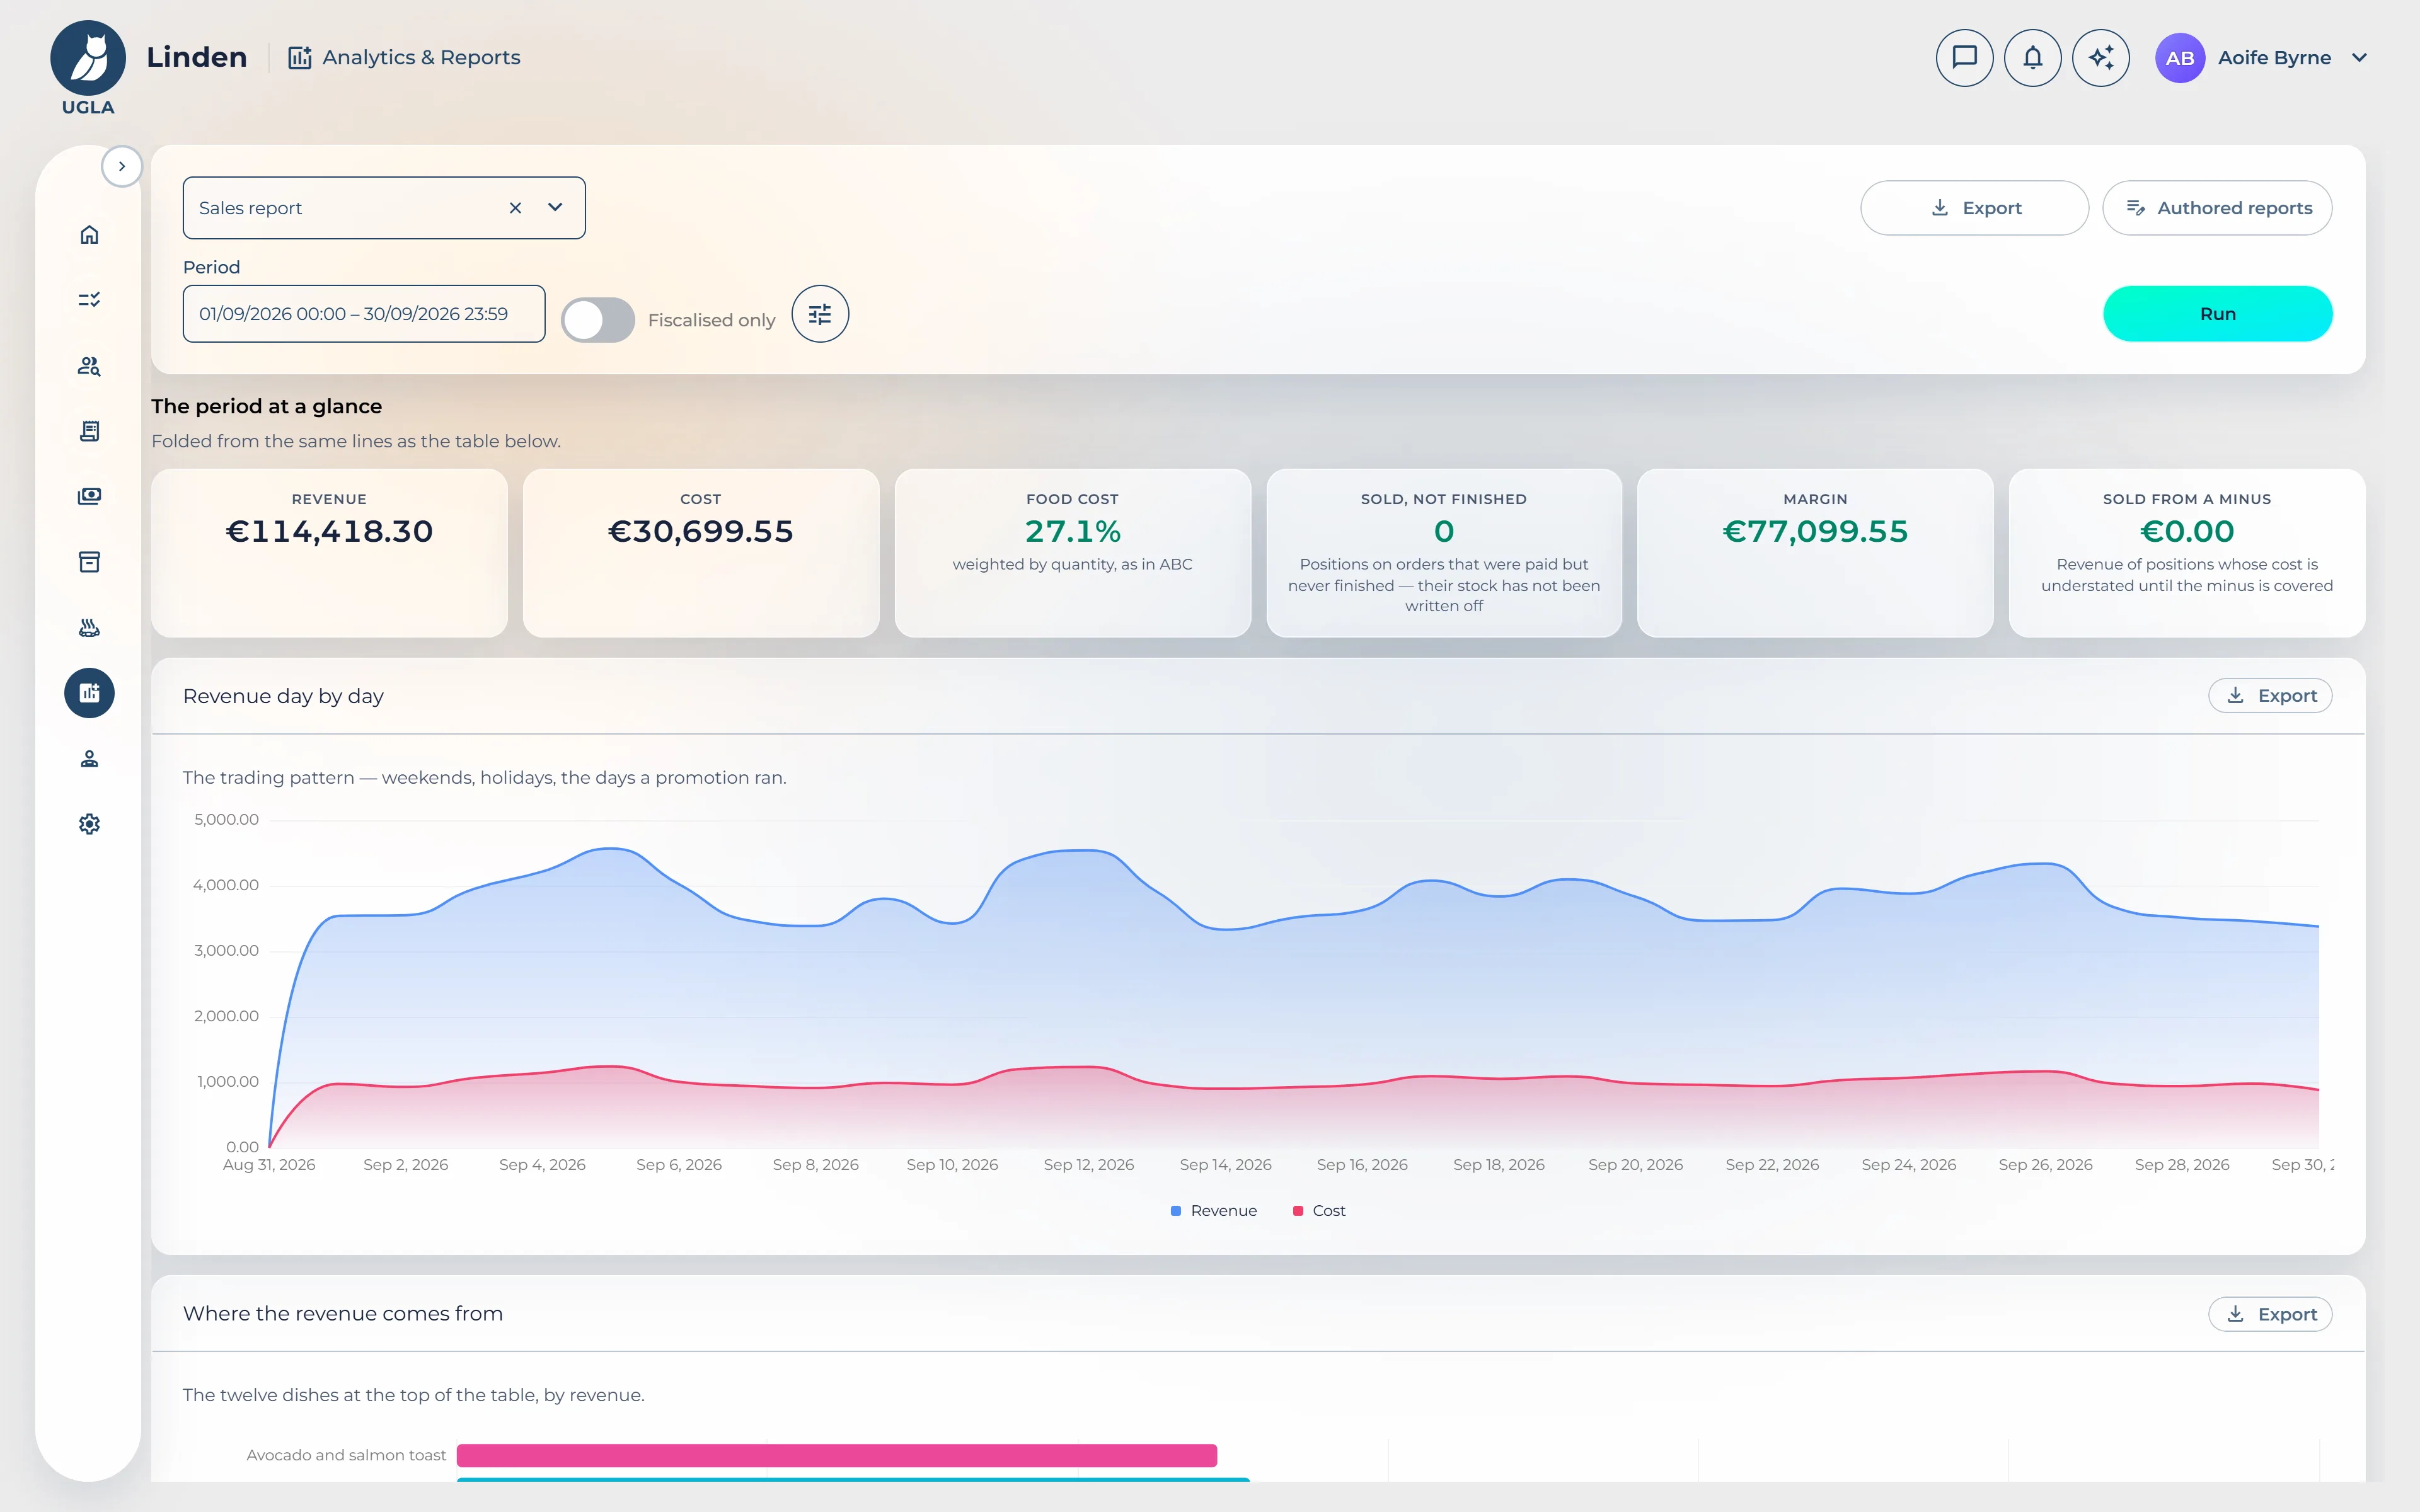The height and width of the screenshot is (1512, 2420).
Task: Open the archive box sidebar icon
Action: pyautogui.click(x=89, y=562)
